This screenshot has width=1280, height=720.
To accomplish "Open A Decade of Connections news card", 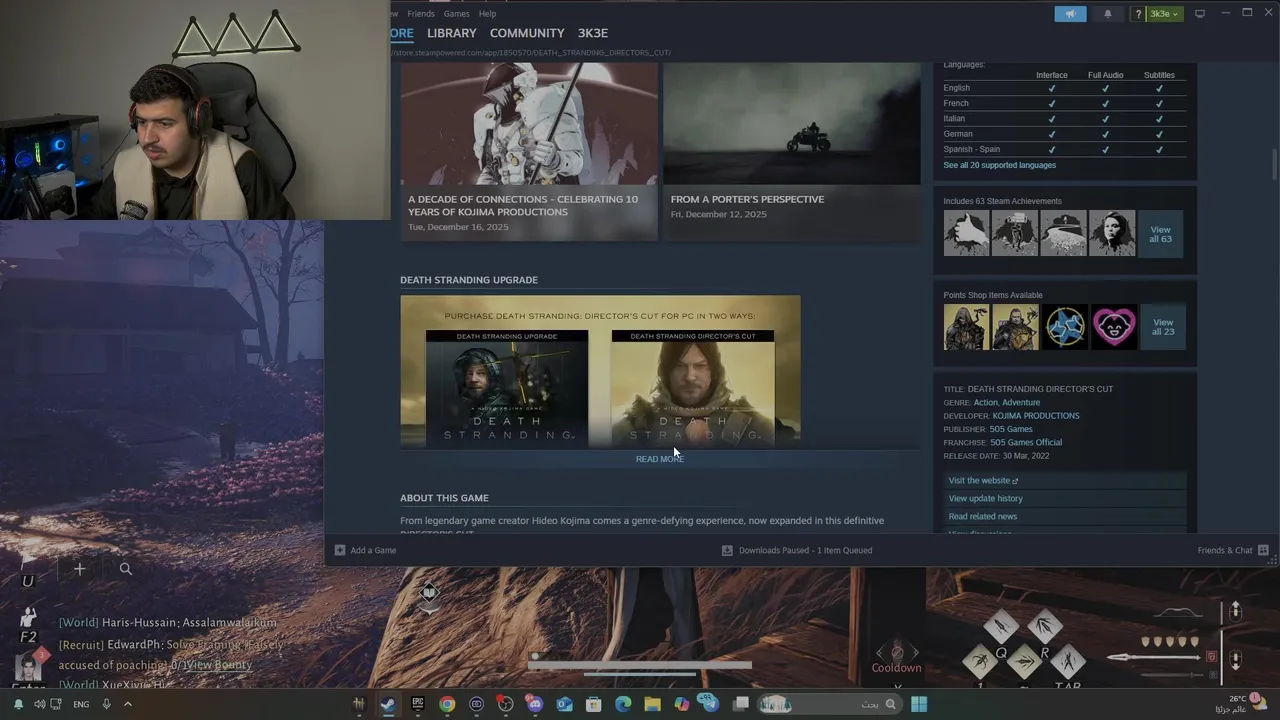I will (529, 152).
